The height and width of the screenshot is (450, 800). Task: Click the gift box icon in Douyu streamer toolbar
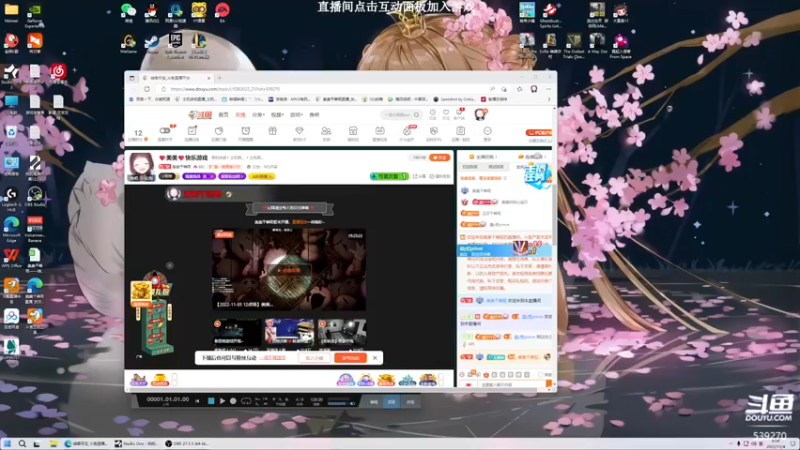[x=272, y=133]
